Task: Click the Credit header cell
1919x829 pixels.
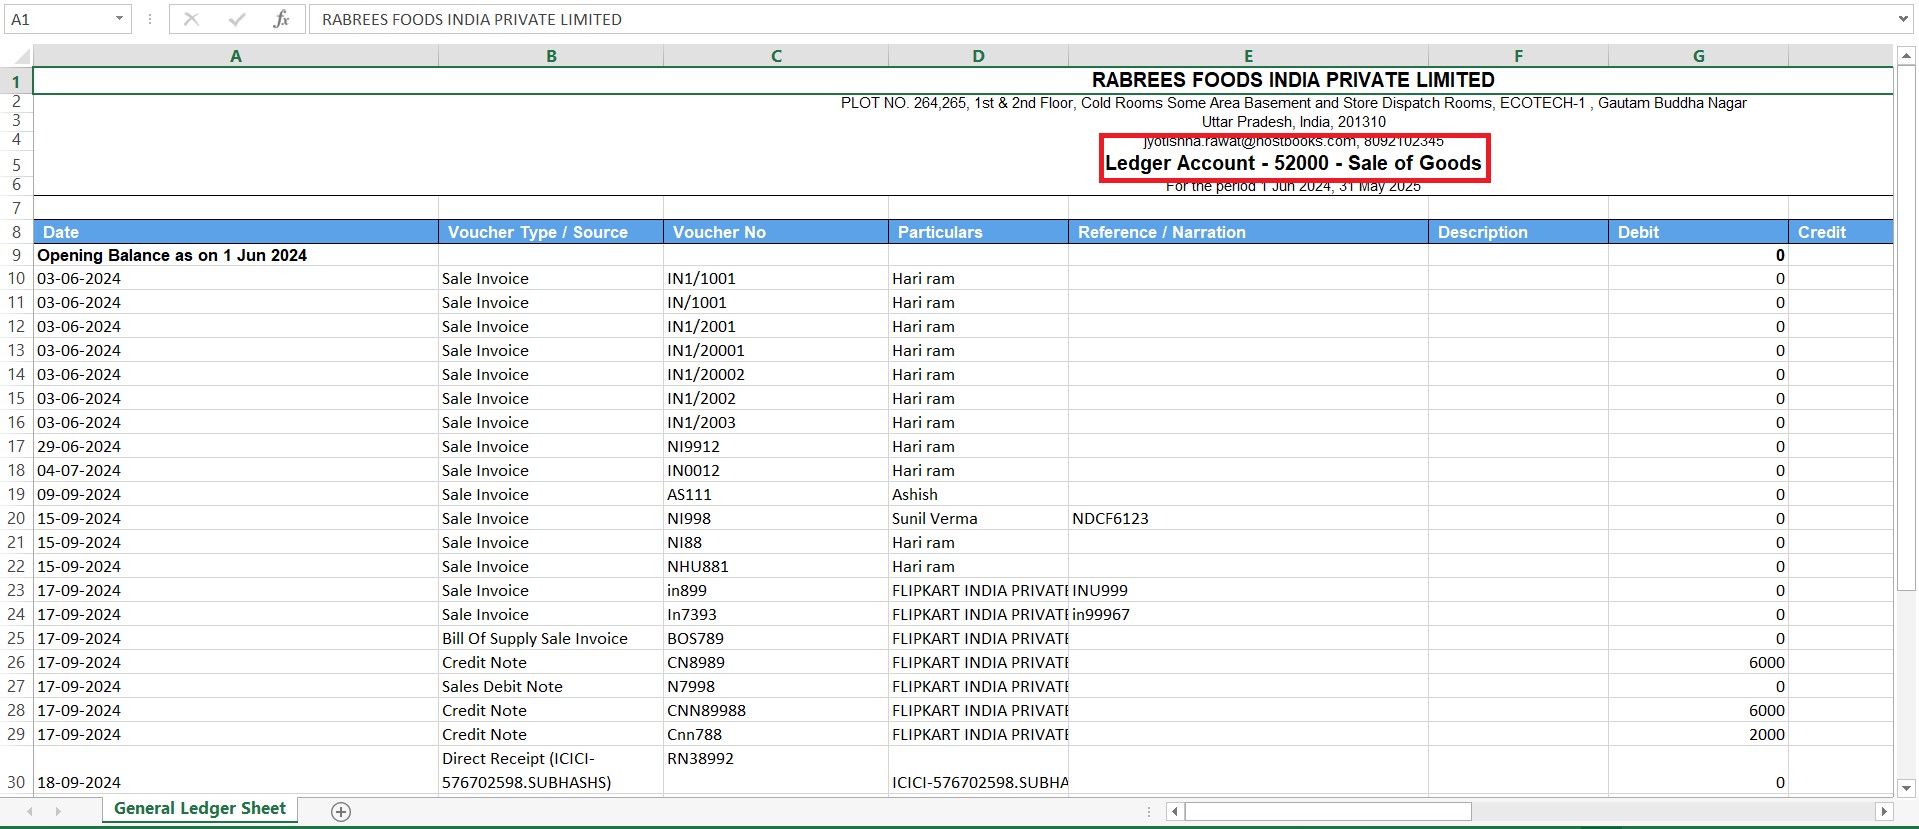Action: 1840,232
